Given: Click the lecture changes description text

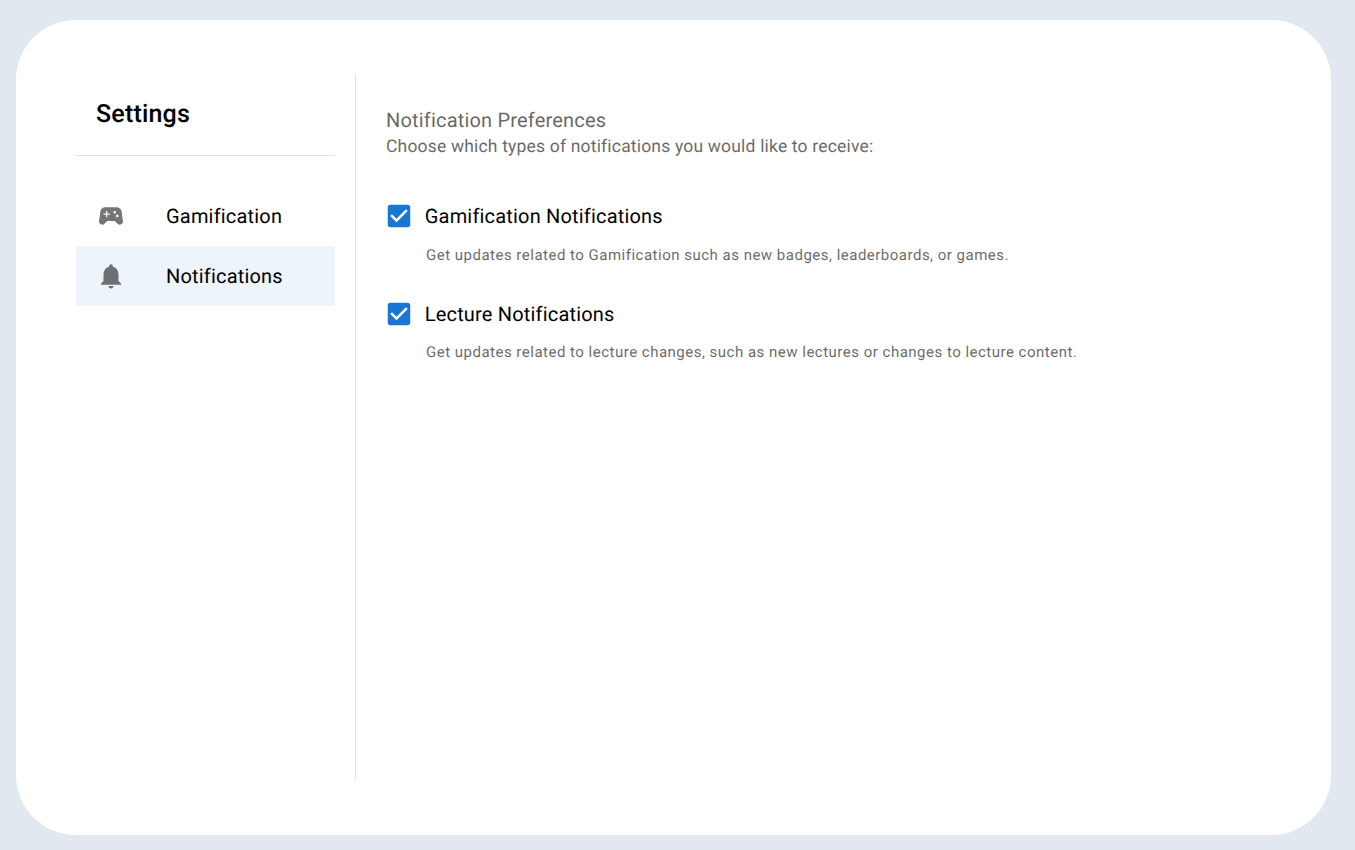Looking at the screenshot, I should tap(751, 352).
